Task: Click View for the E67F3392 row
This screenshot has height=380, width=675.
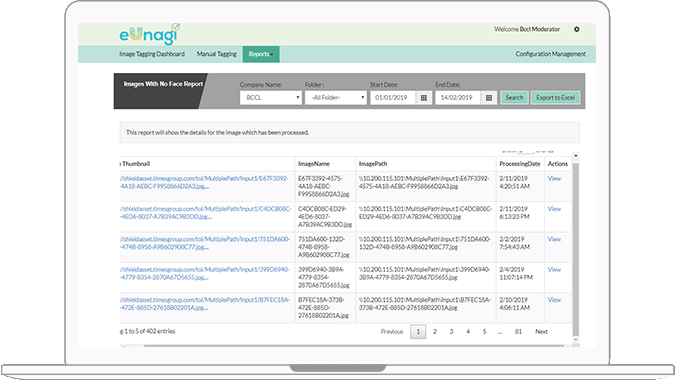Action: tap(554, 179)
